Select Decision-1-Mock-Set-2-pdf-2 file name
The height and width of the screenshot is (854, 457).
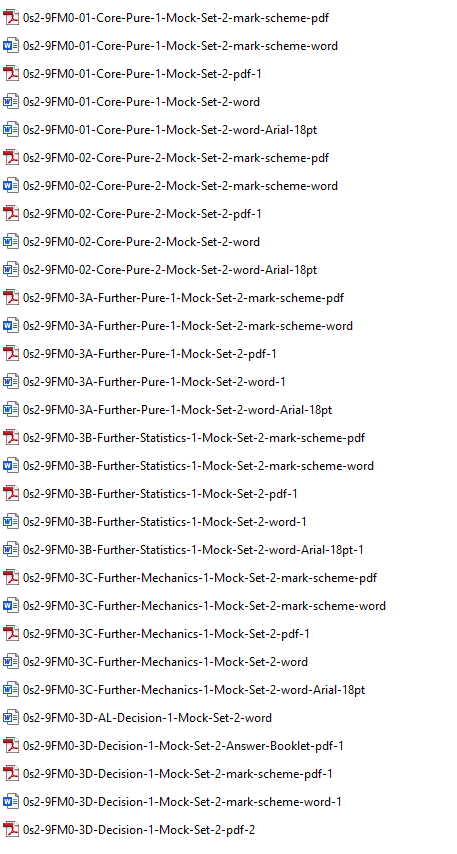(x=139, y=830)
